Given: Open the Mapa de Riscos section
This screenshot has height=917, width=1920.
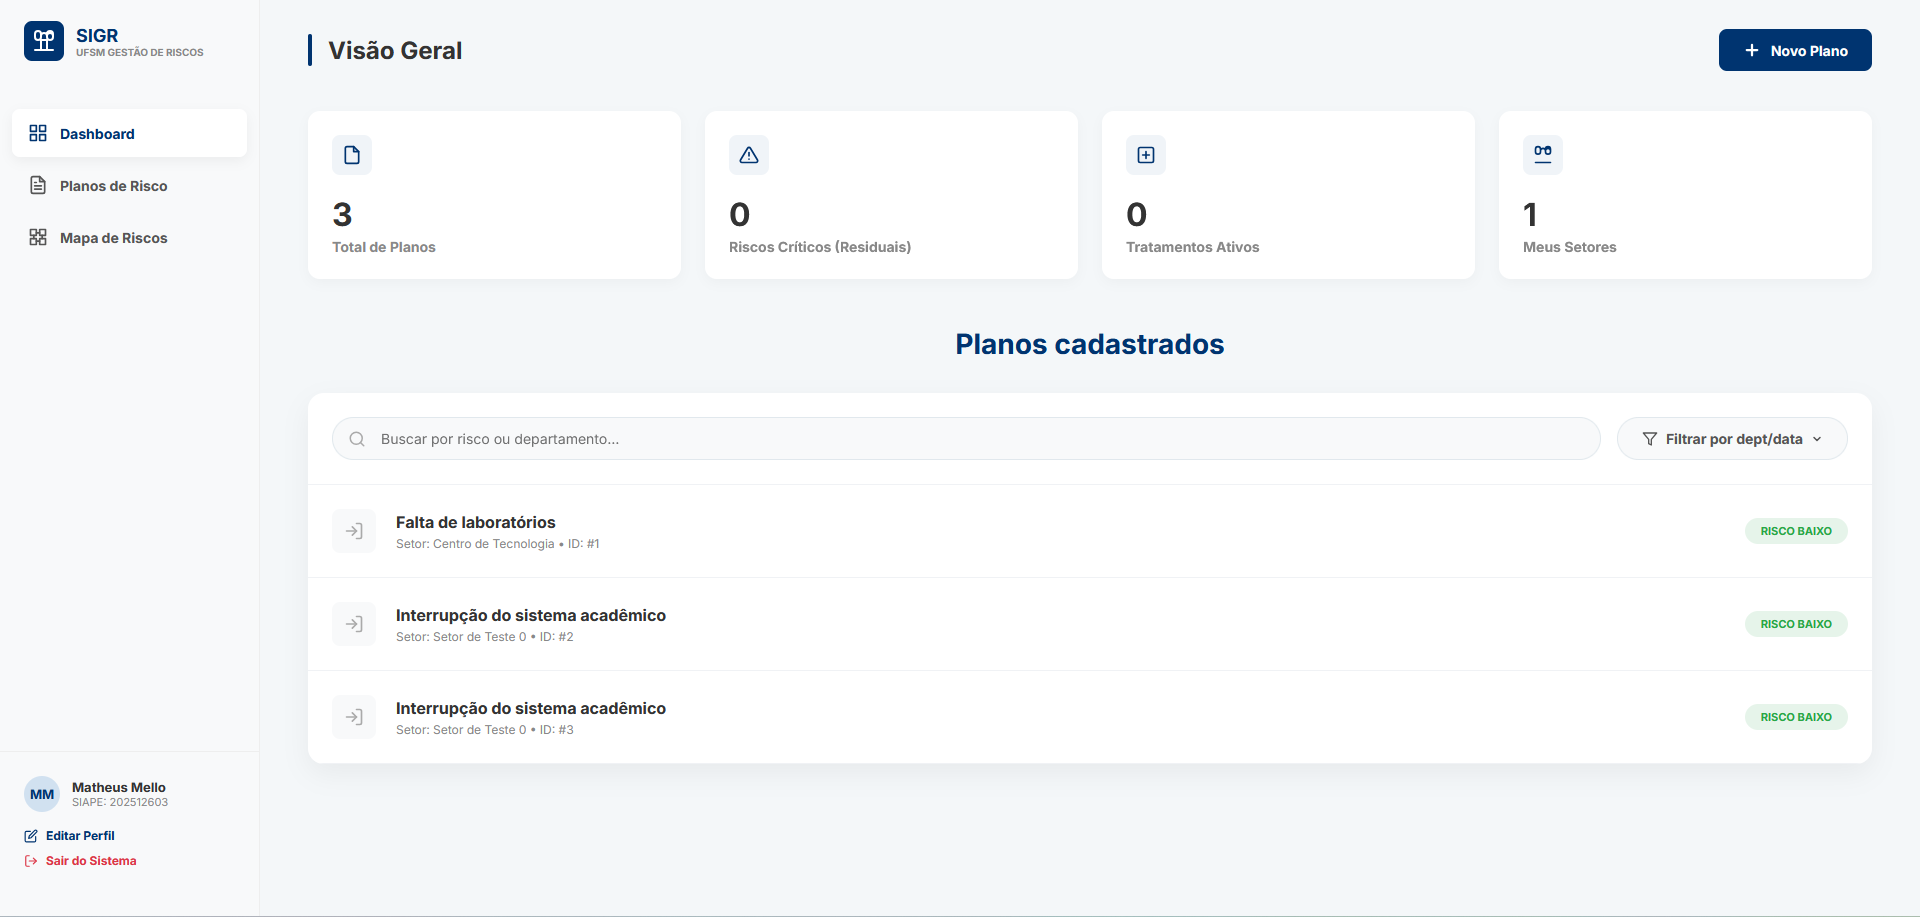Looking at the screenshot, I should [x=113, y=237].
